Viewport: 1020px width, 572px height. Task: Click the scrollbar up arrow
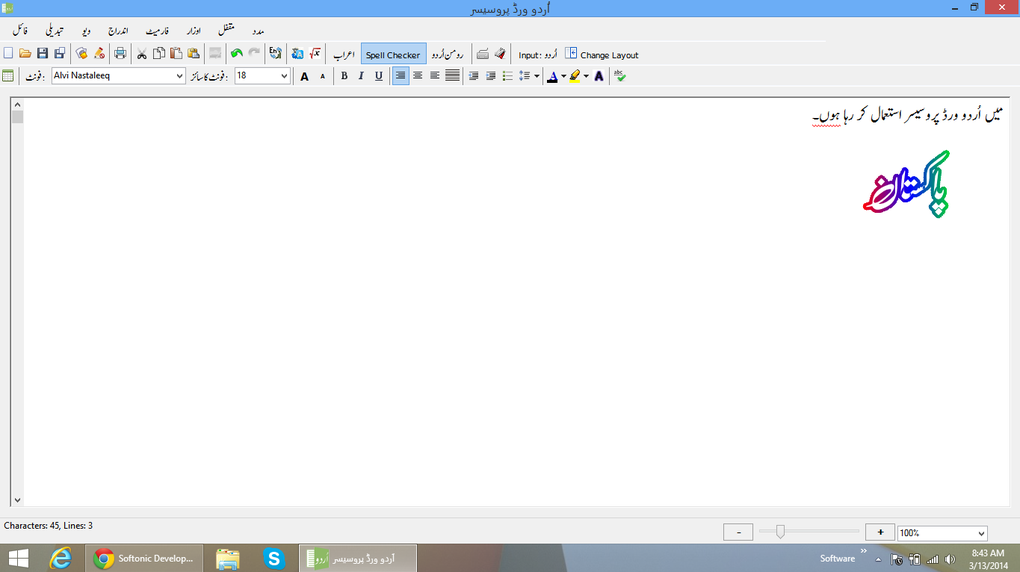pyautogui.click(x=18, y=104)
